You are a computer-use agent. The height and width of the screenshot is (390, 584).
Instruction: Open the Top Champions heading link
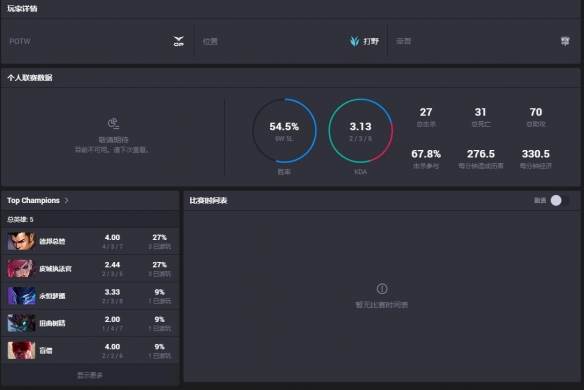coord(33,200)
